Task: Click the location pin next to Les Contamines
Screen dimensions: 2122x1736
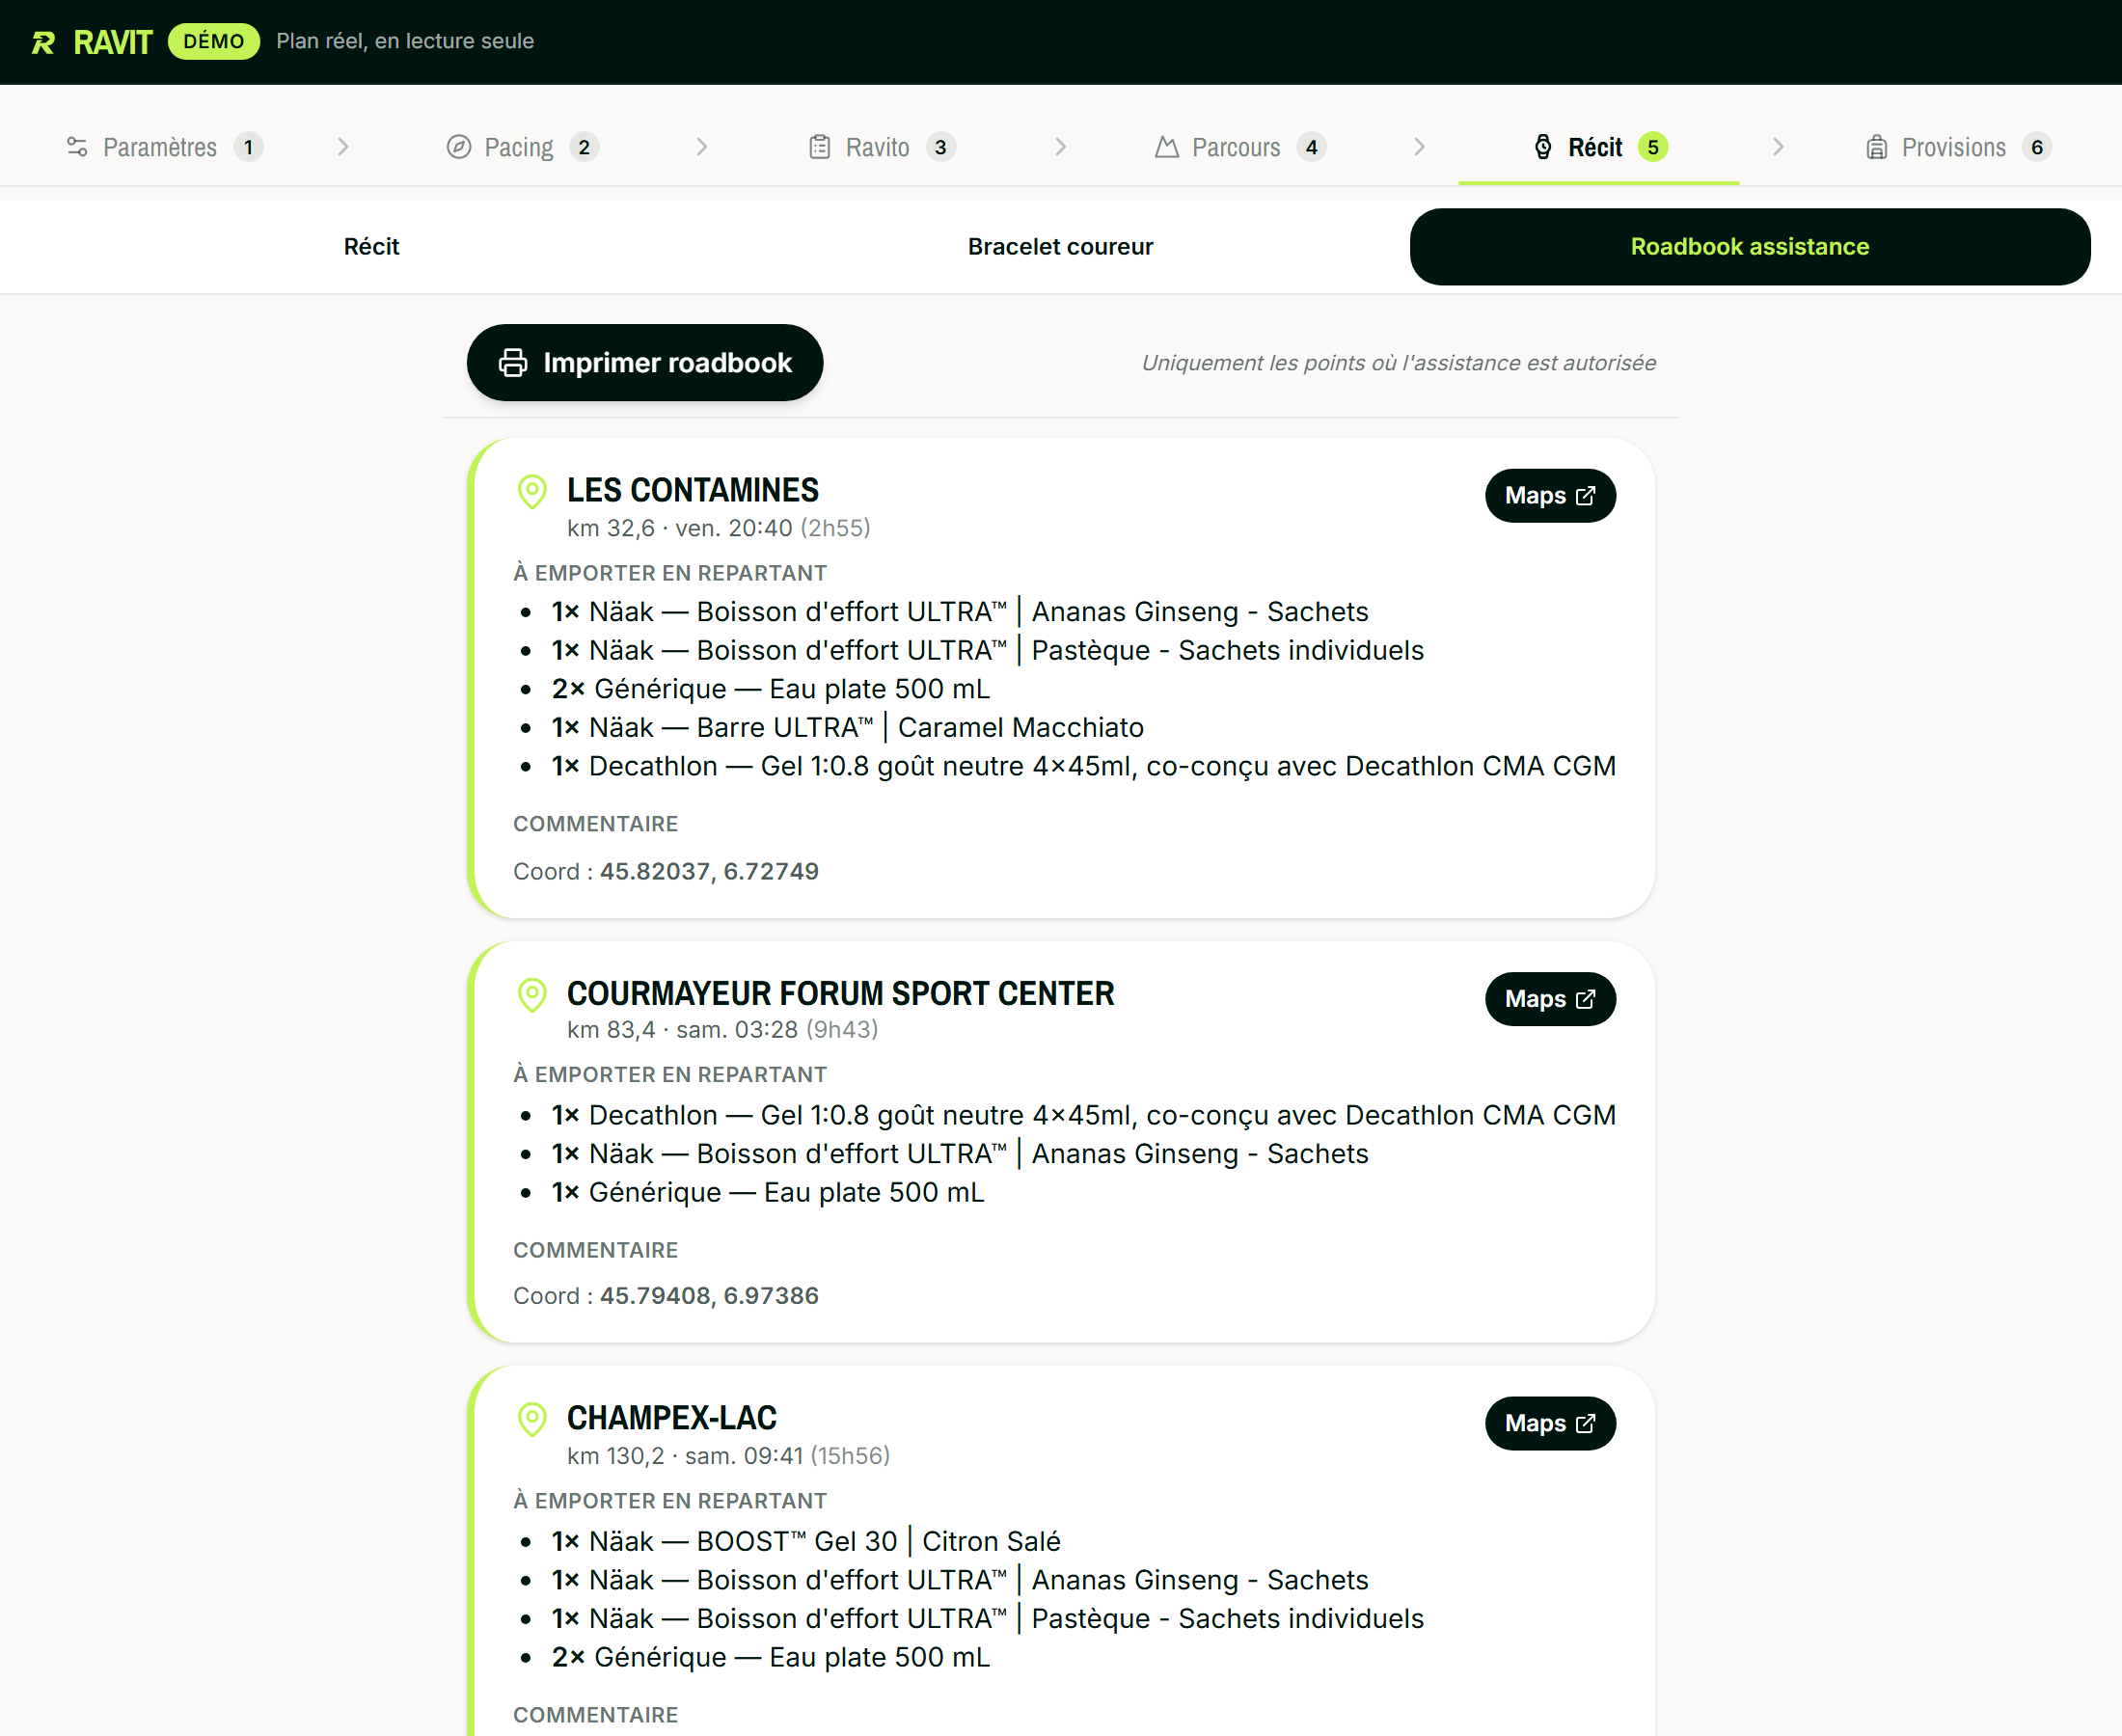Action: point(532,491)
